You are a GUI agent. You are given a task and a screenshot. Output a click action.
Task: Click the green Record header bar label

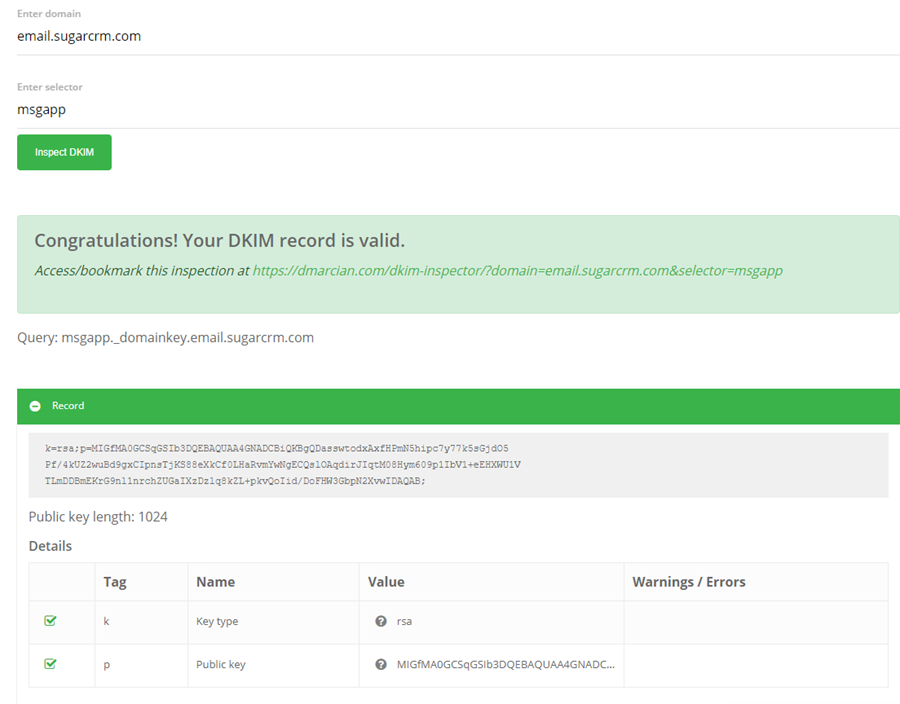68,406
